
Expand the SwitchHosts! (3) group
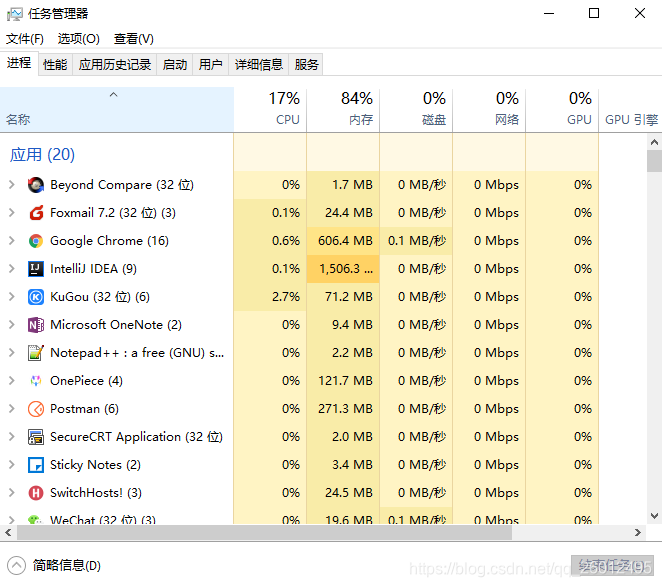click(x=12, y=492)
